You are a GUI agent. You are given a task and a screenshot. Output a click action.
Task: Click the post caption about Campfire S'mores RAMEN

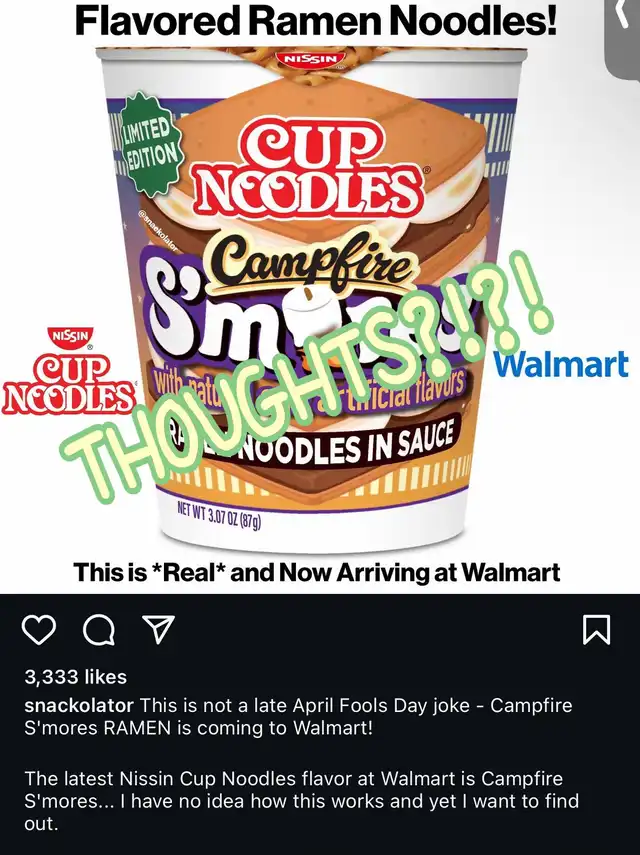[298, 716]
